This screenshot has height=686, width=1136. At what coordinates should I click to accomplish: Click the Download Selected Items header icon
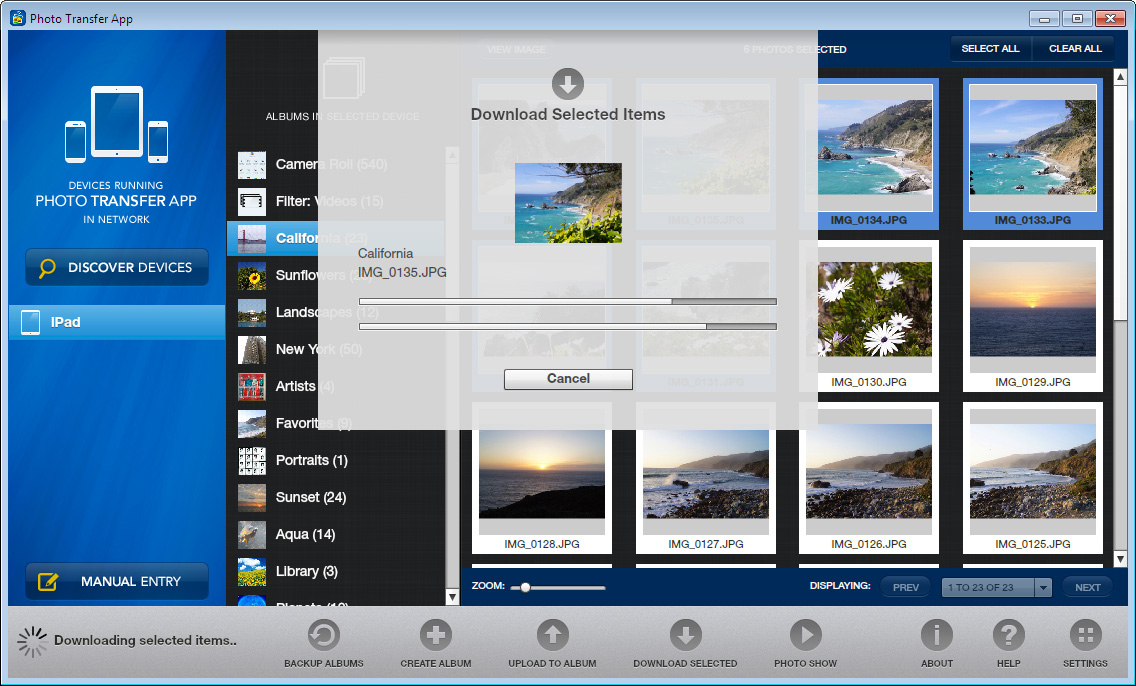point(568,84)
